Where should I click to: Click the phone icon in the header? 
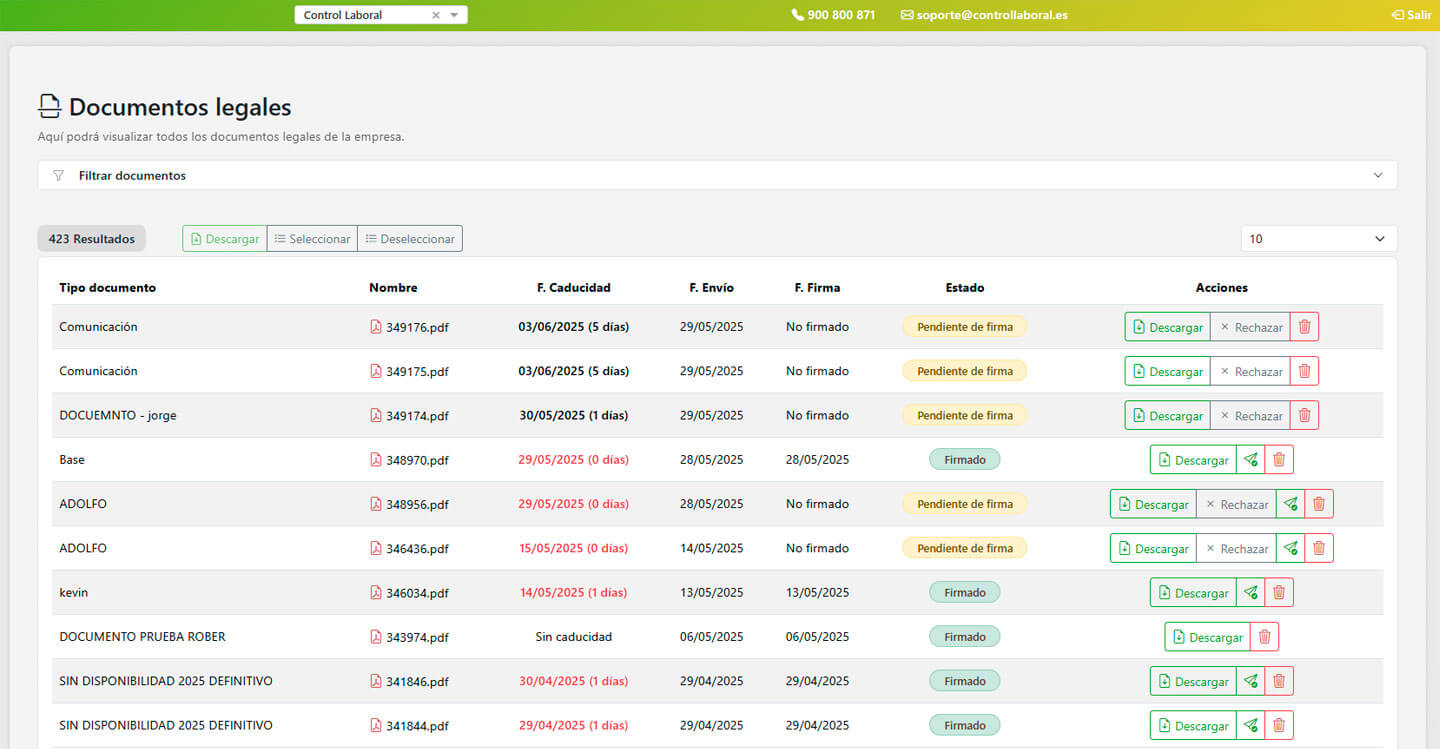pyautogui.click(x=797, y=15)
